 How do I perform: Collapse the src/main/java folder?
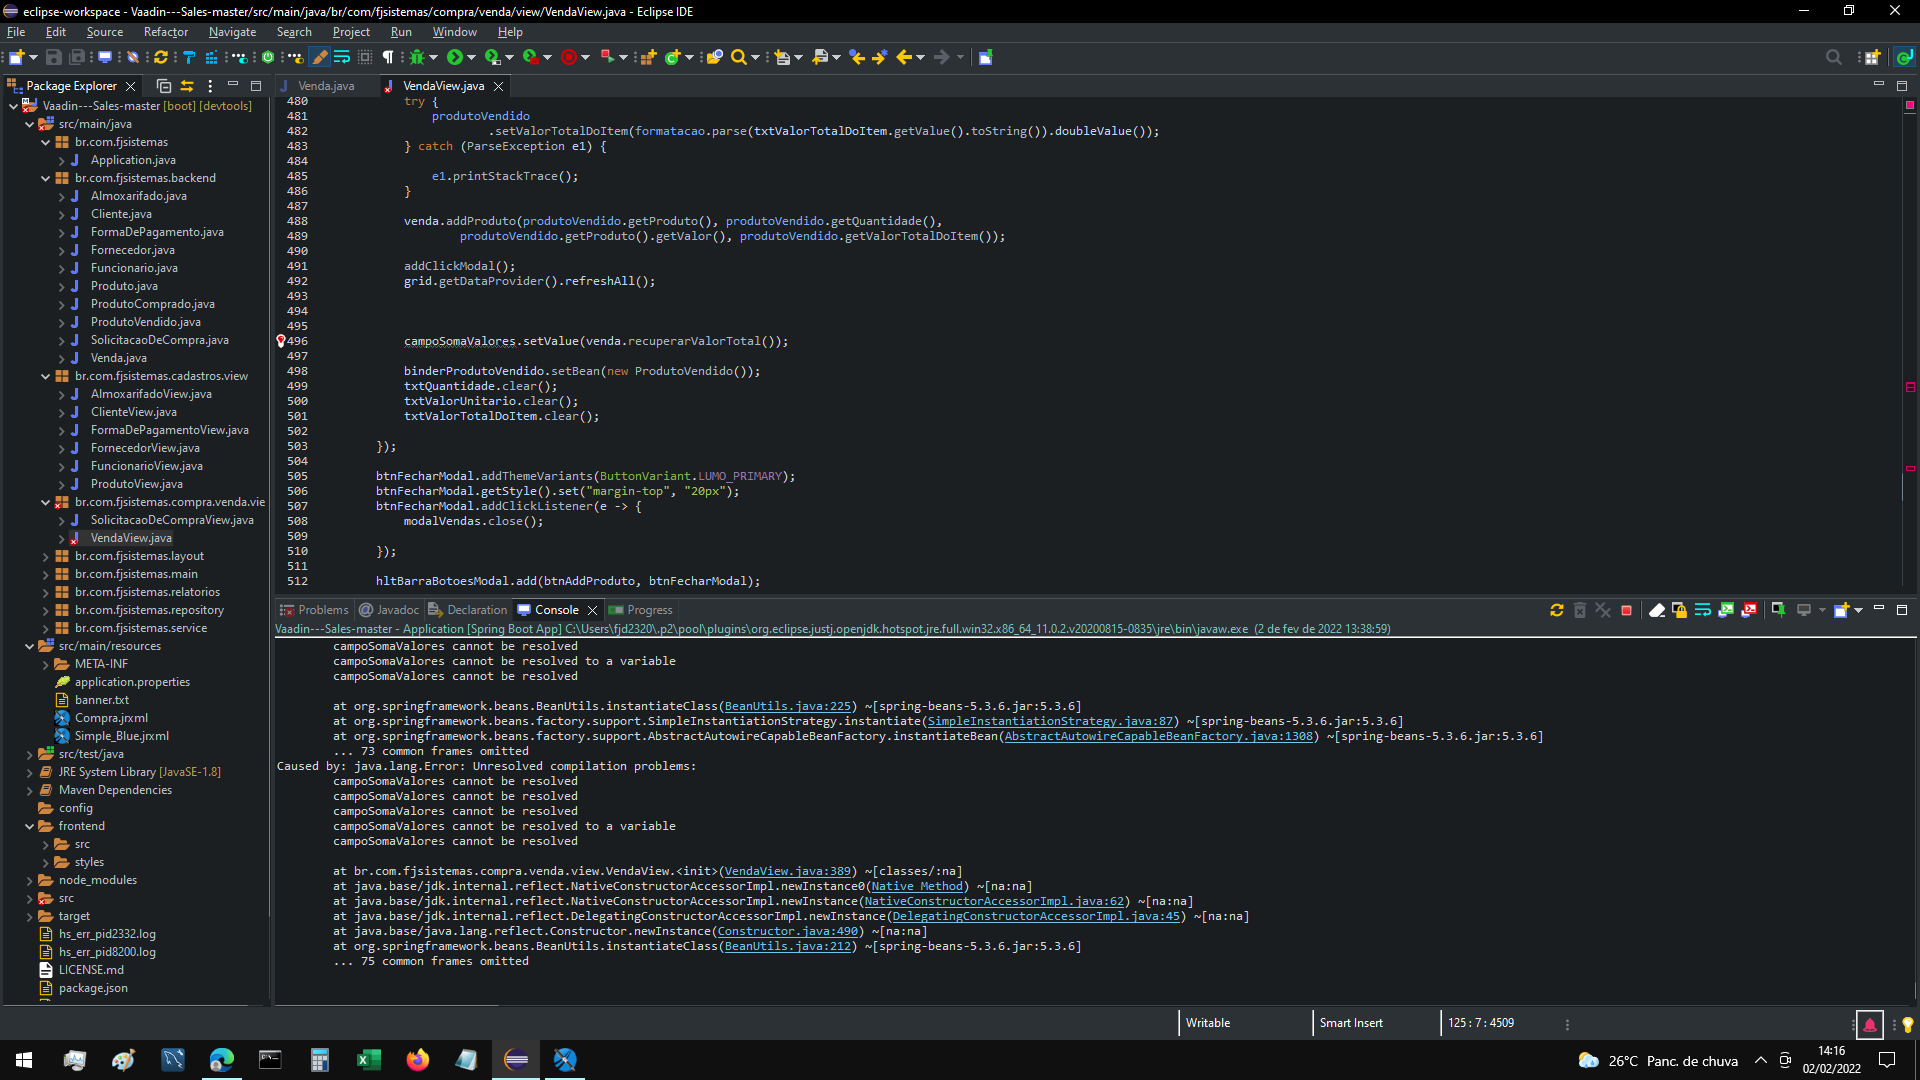tap(29, 124)
